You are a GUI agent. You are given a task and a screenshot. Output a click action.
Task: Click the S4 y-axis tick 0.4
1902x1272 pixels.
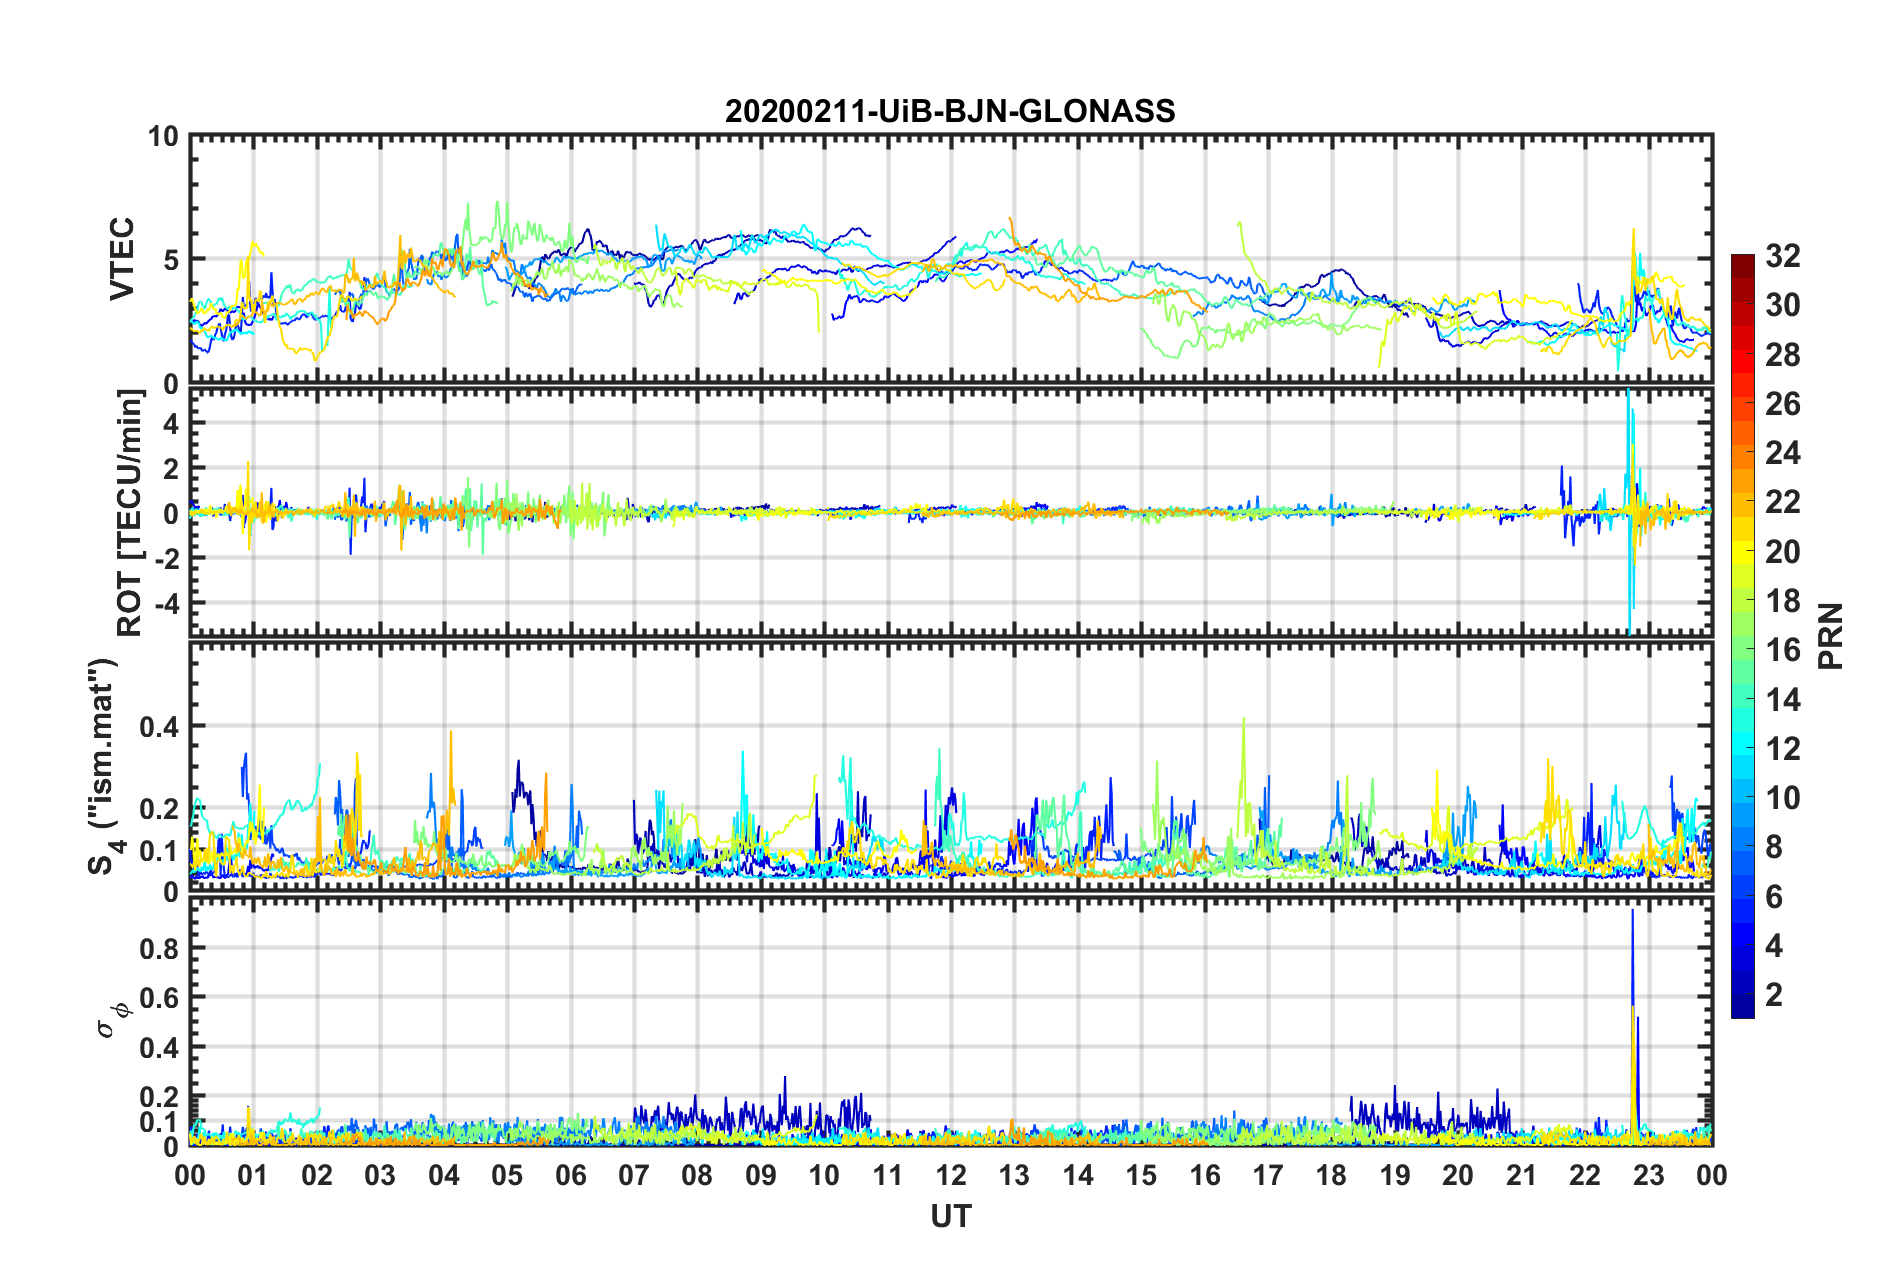click(x=160, y=727)
